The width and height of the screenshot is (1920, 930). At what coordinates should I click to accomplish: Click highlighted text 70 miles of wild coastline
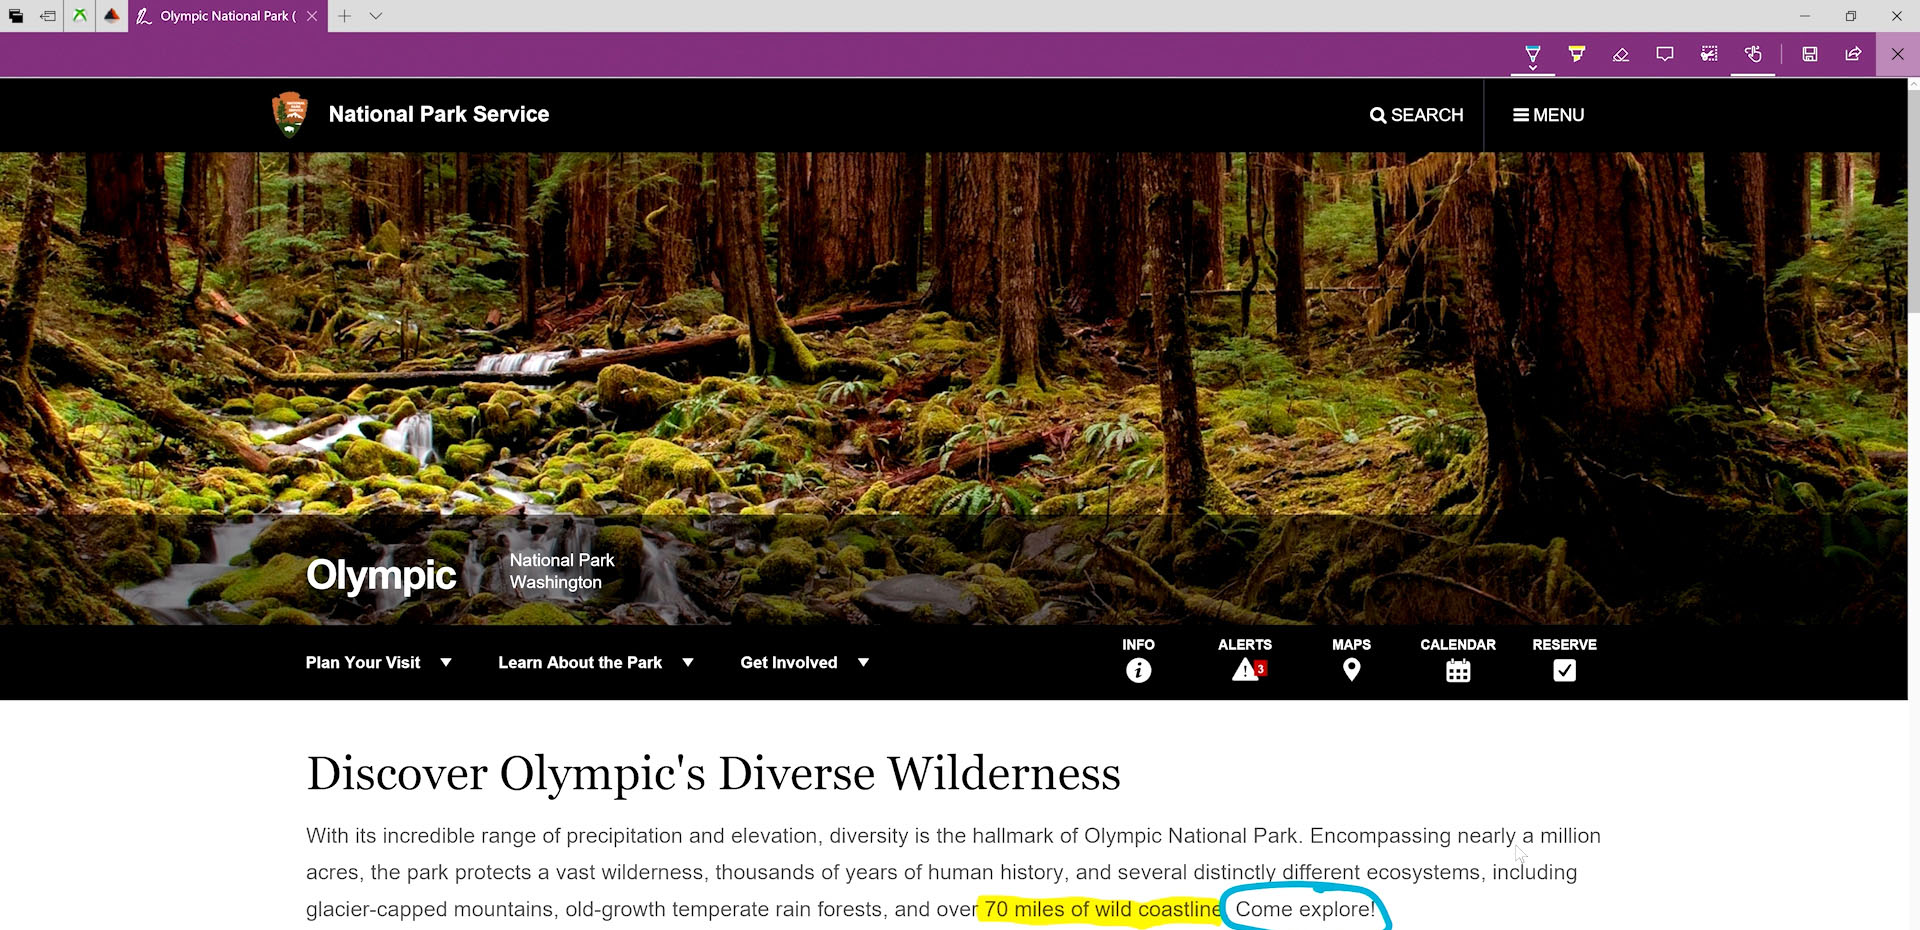[1101, 909]
